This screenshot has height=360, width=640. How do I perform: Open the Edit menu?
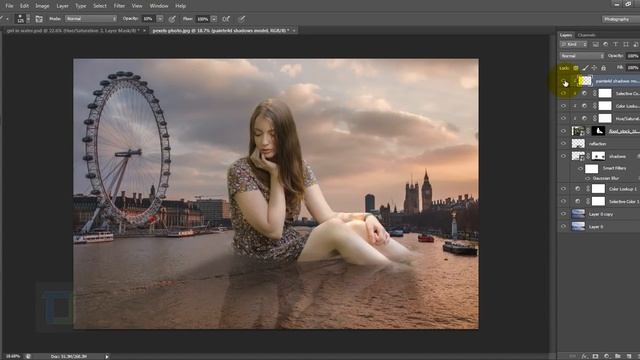[x=24, y=6]
